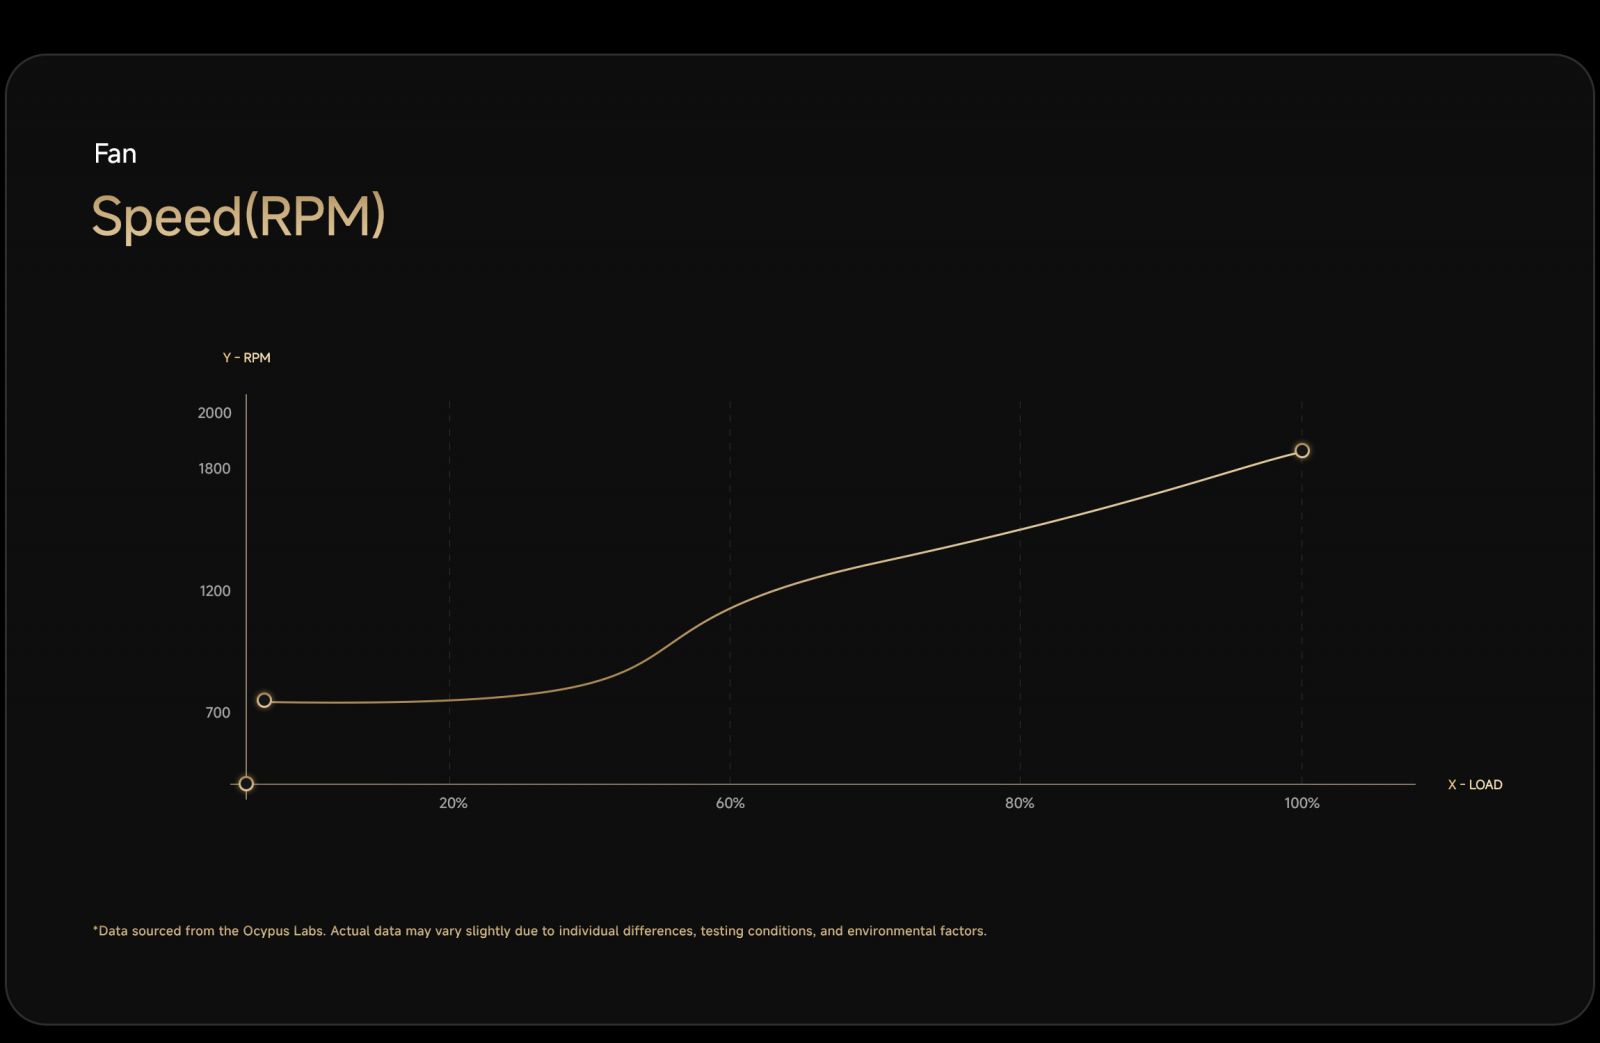This screenshot has width=1600, height=1043.
Task: Select the 100% load axis label
Action: [1301, 803]
